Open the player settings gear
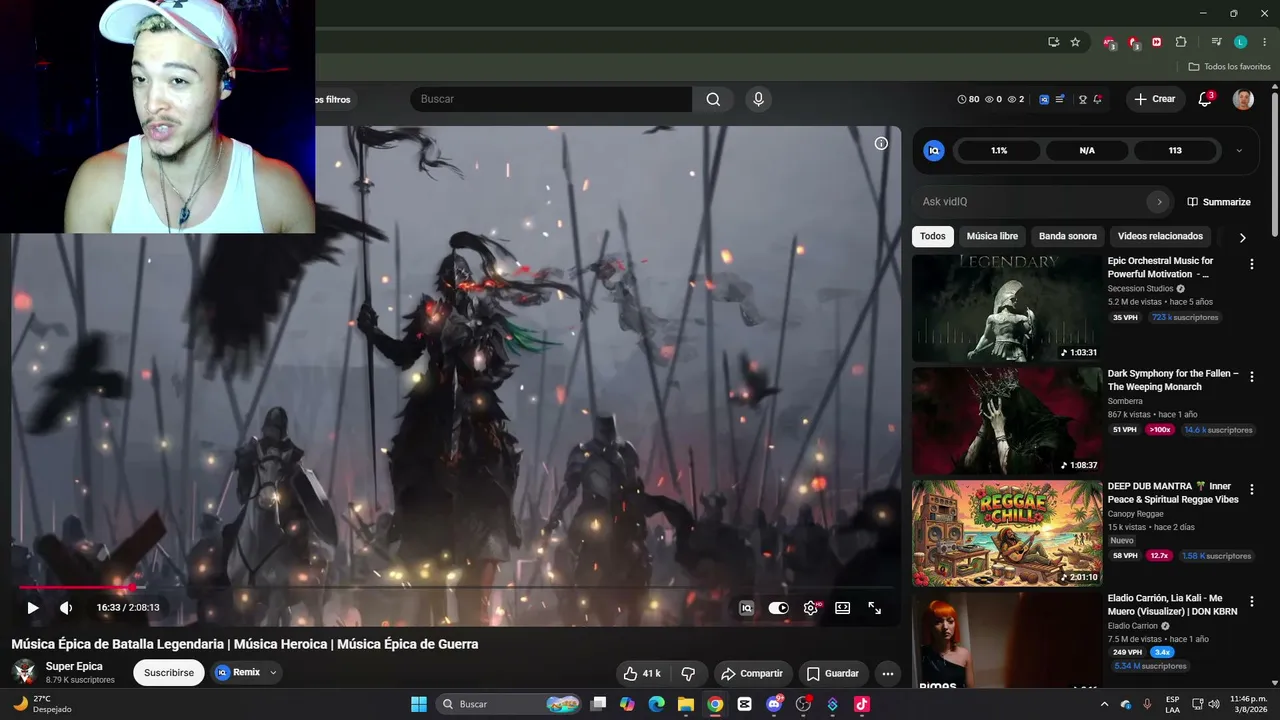Image resolution: width=1280 pixels, height=720 pixels. pos(810,607)
